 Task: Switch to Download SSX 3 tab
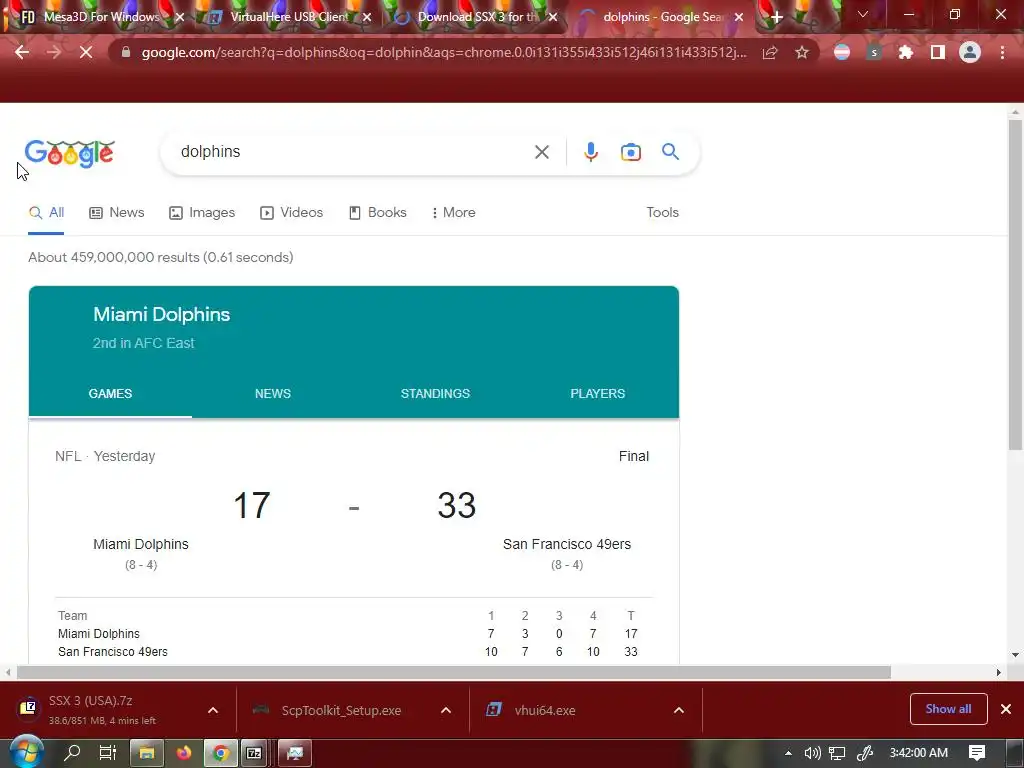point(477,17)
